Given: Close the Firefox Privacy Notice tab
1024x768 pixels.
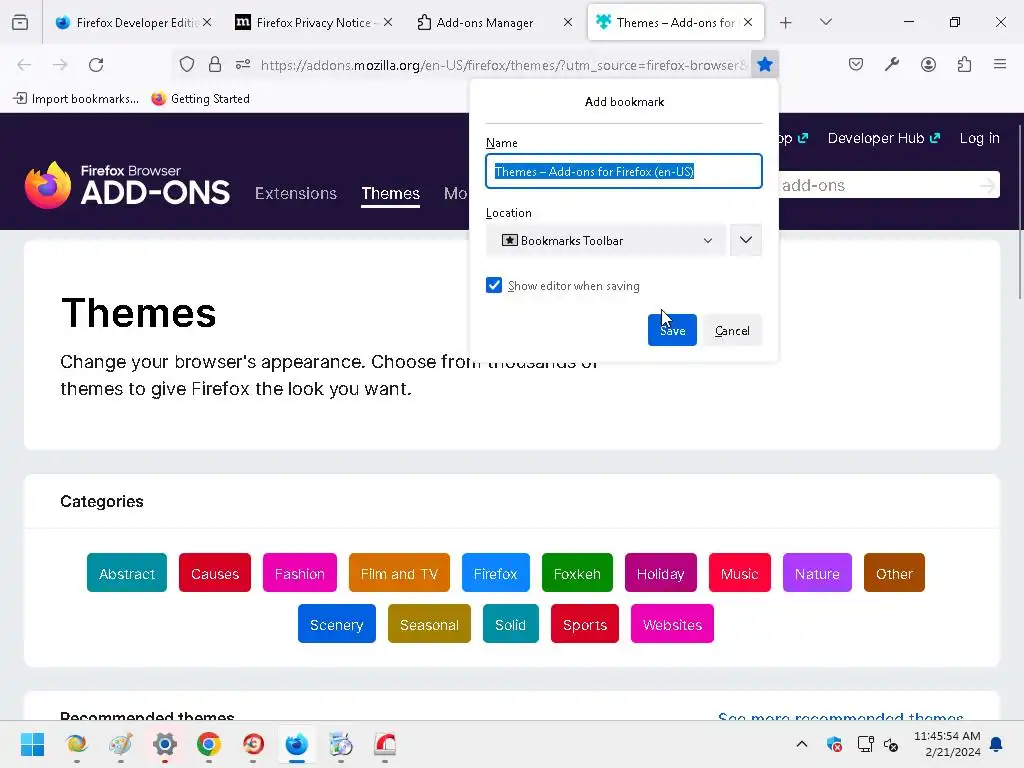Looking at the screenshot, I should [x=388, y=22].
